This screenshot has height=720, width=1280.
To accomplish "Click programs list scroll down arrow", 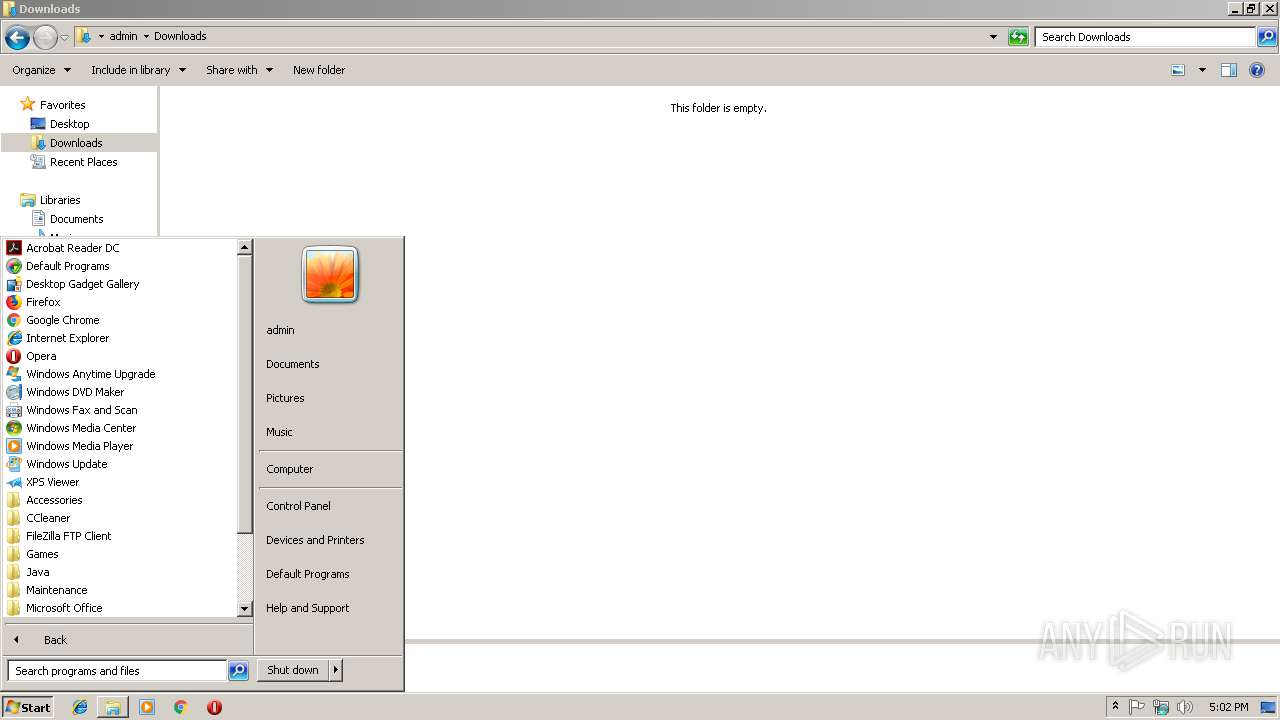I will (244, 608).
